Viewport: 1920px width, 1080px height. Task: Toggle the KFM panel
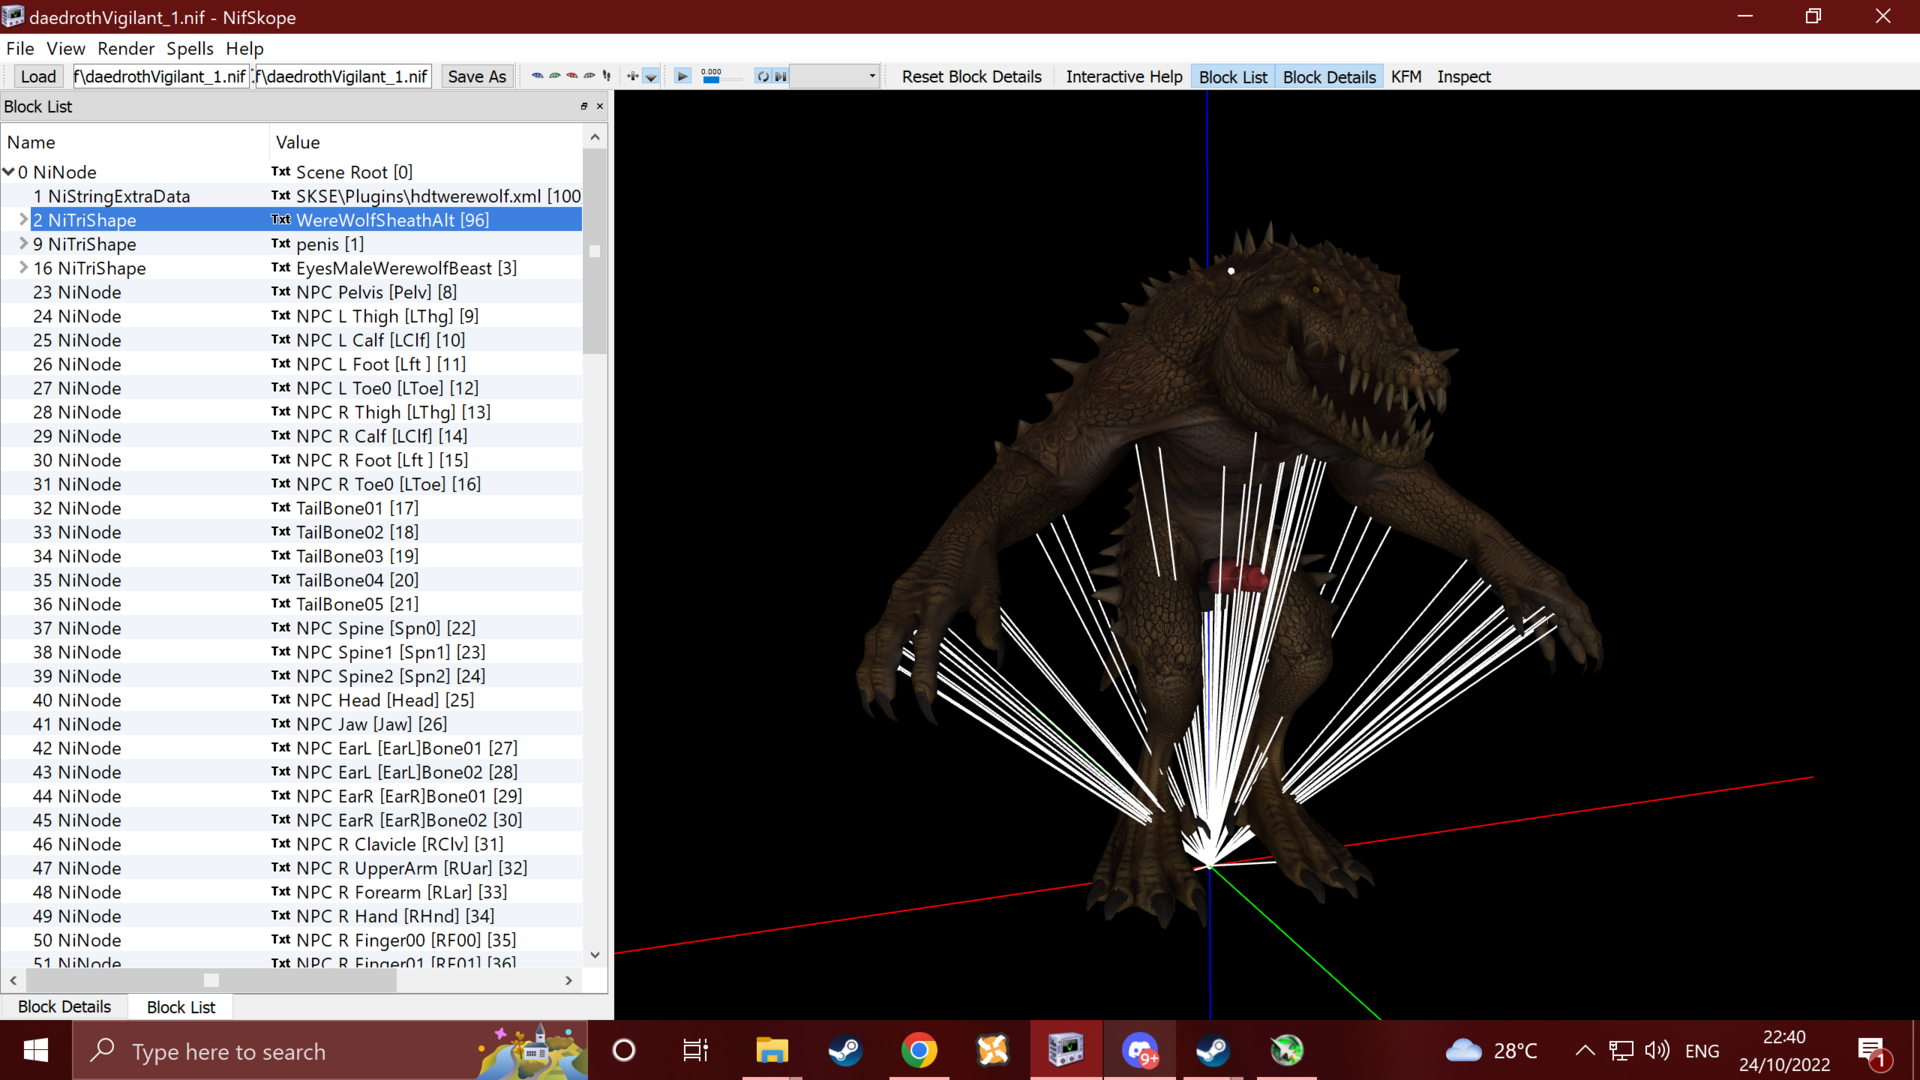pos(1406,76)
